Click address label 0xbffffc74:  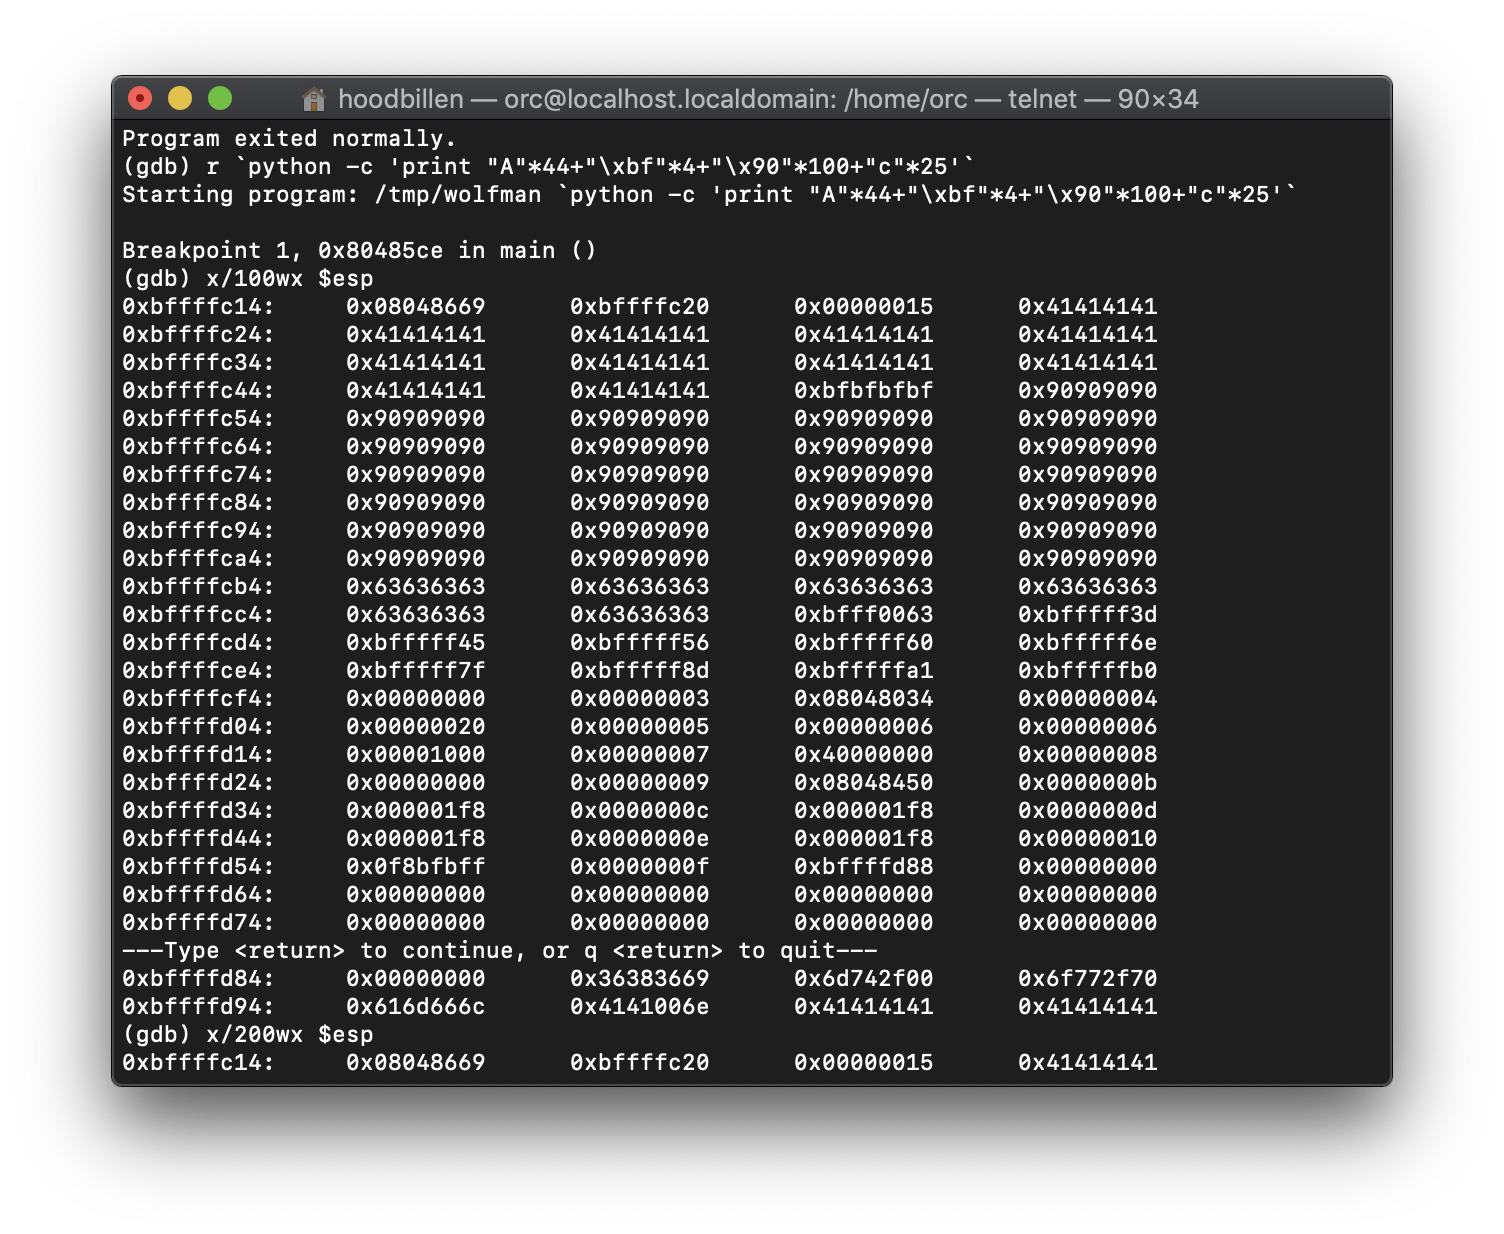(x=198, y=474)
